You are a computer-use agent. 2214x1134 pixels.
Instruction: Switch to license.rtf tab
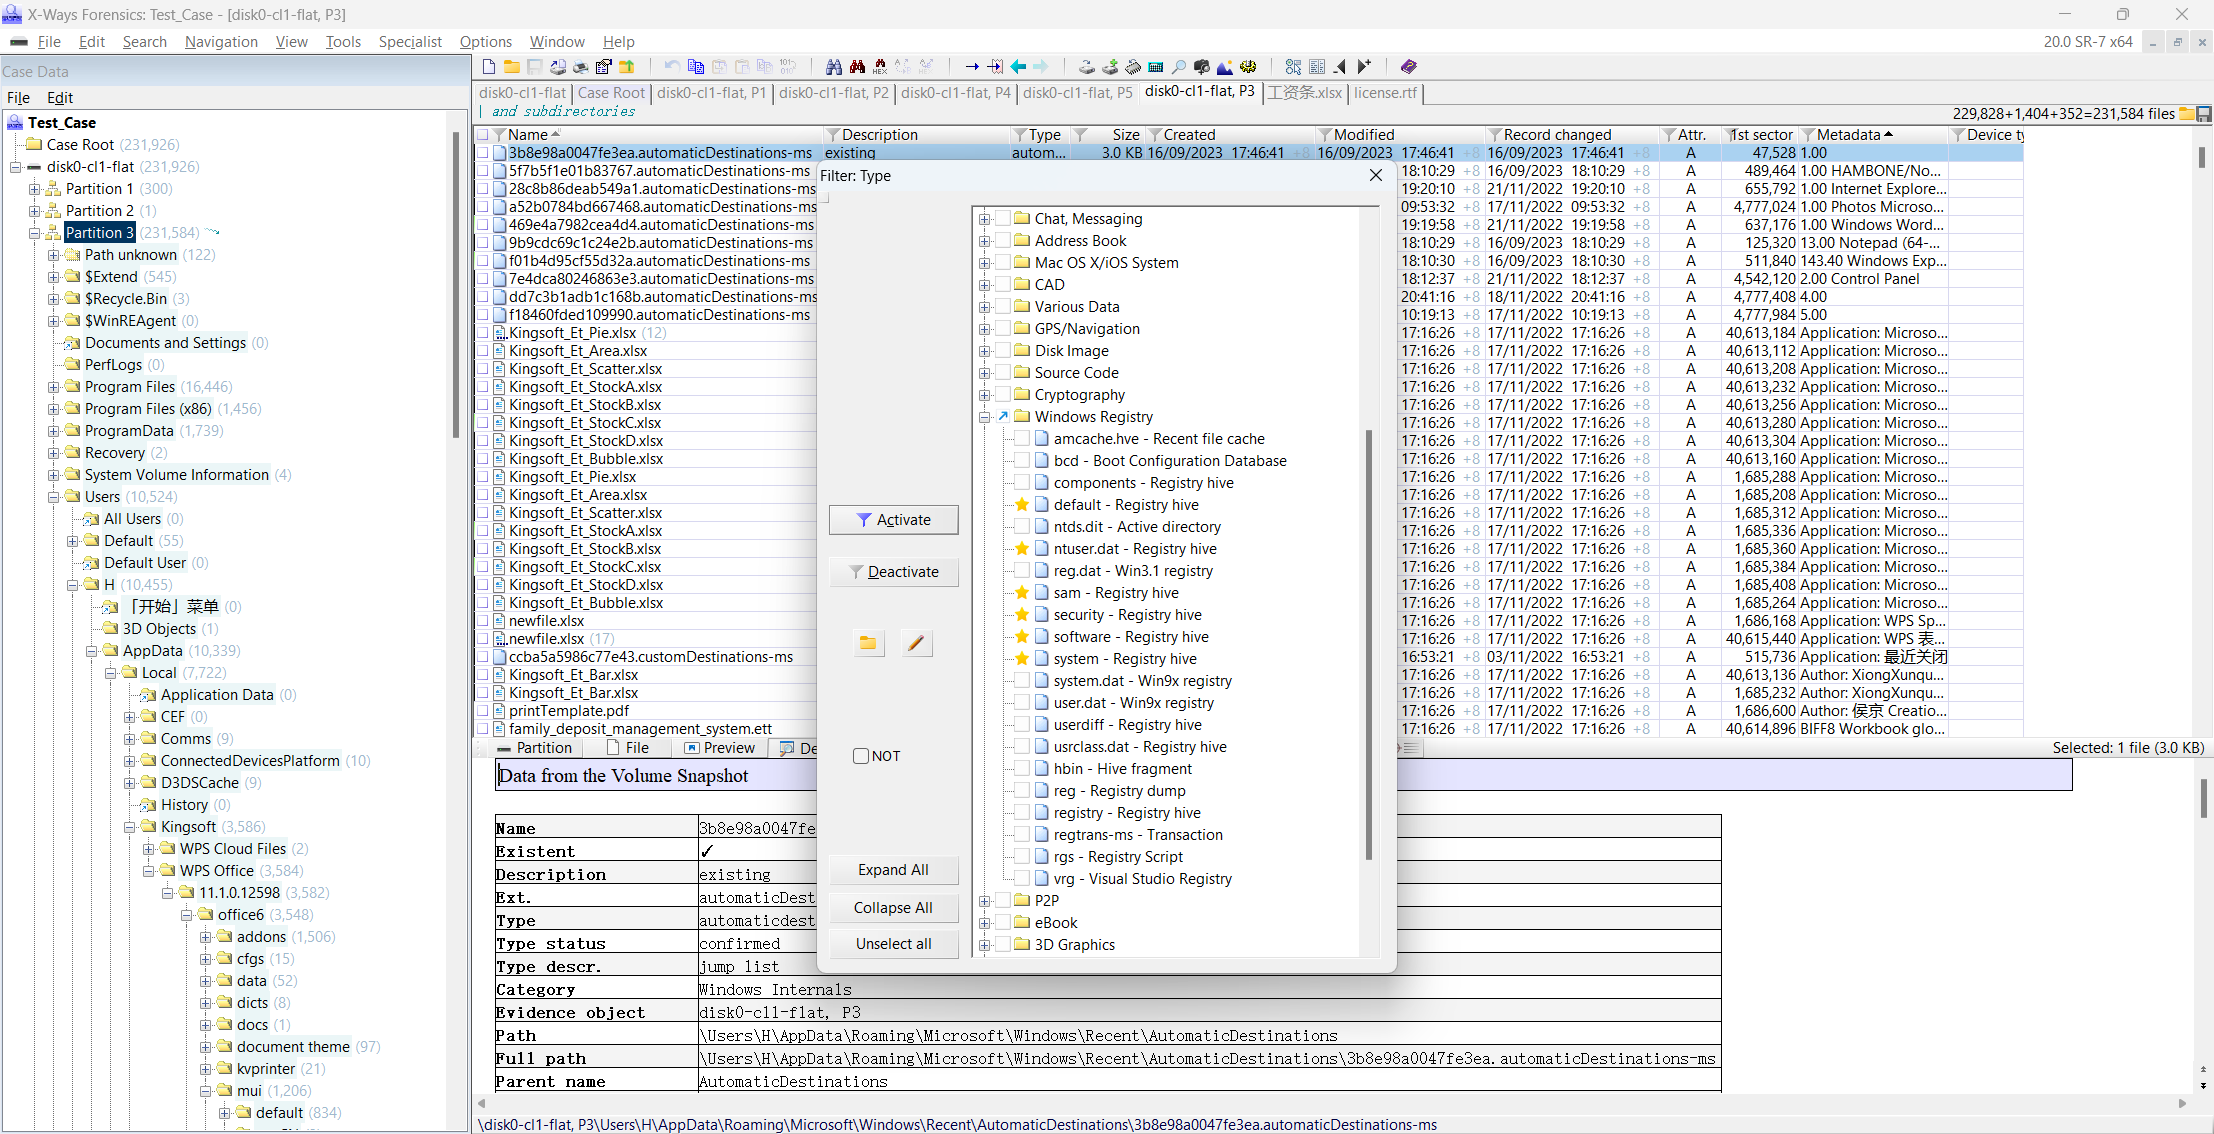coord(1385,93)
